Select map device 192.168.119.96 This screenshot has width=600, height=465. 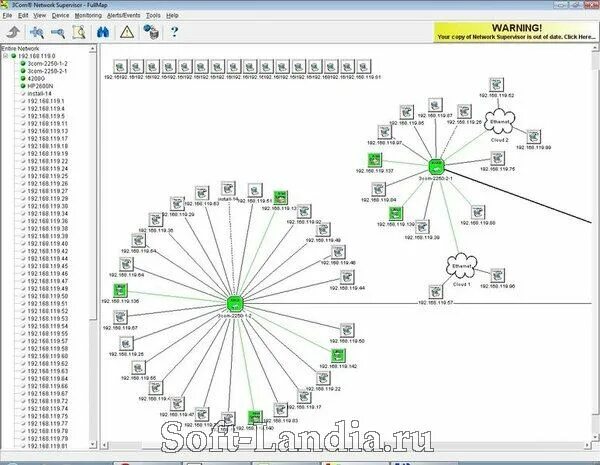[497, 275]
